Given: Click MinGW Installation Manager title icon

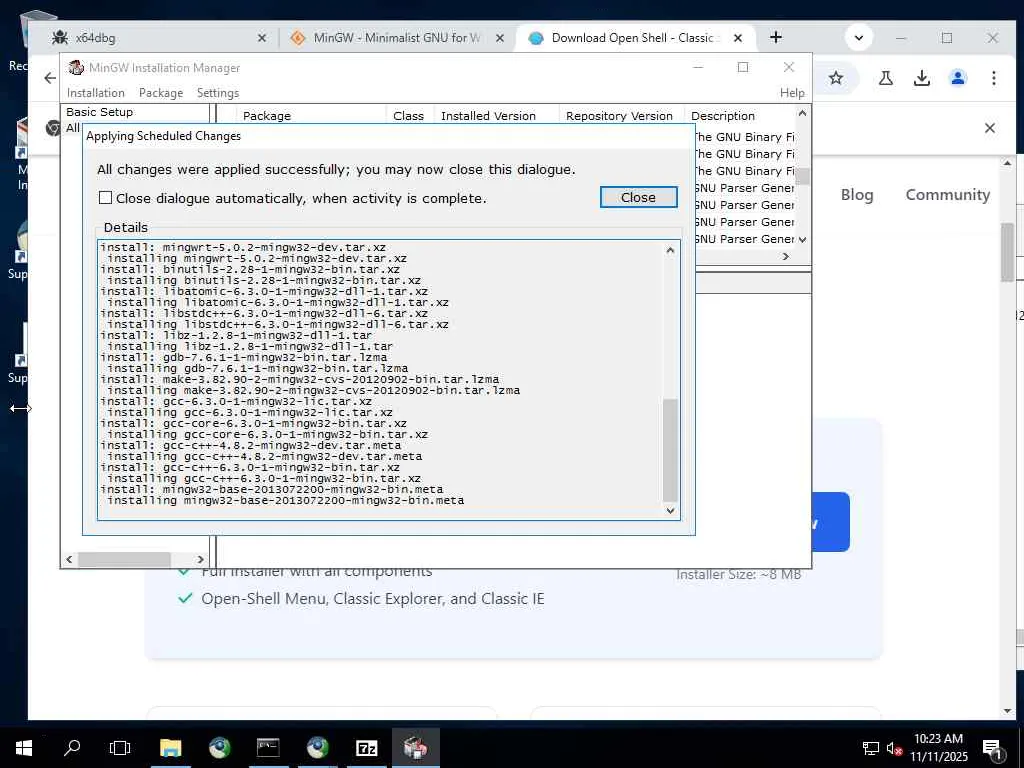Looking at the screenshot, I should (76, 67).
